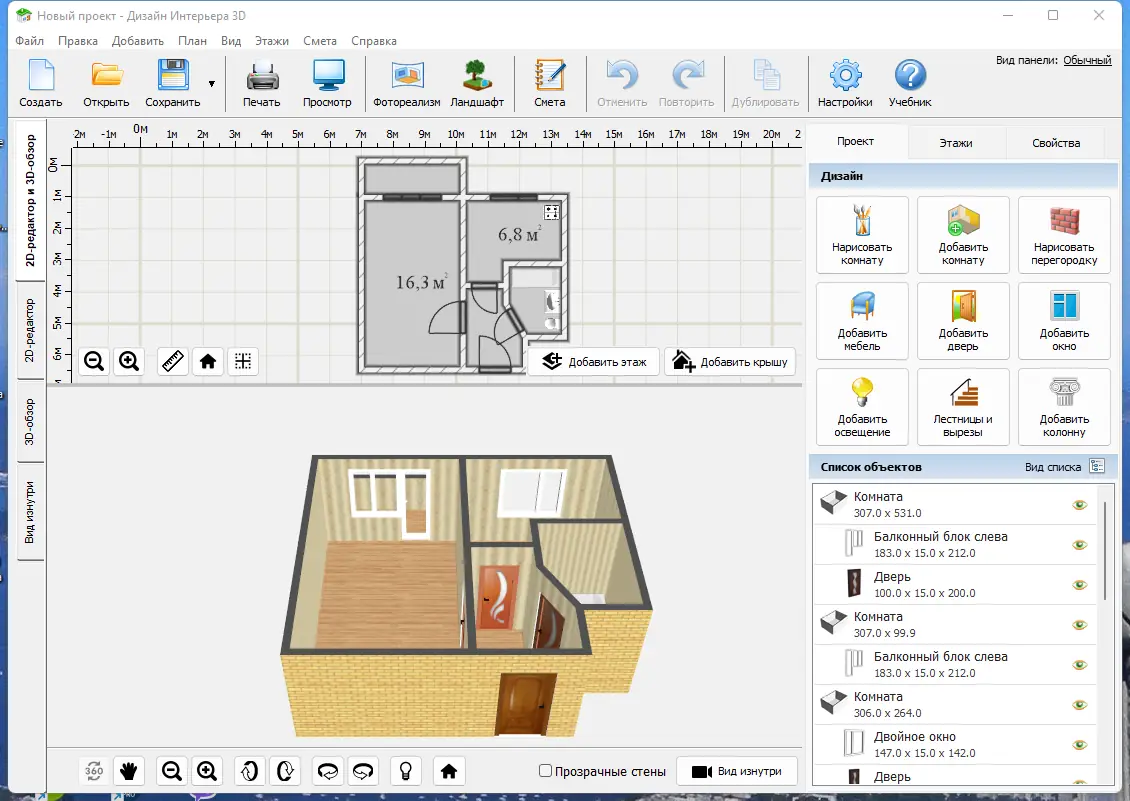The height and width of the screenshot is (801, 1130).
Task: Click the Вид изнутри camera button
Action: [x=737, y=771]
